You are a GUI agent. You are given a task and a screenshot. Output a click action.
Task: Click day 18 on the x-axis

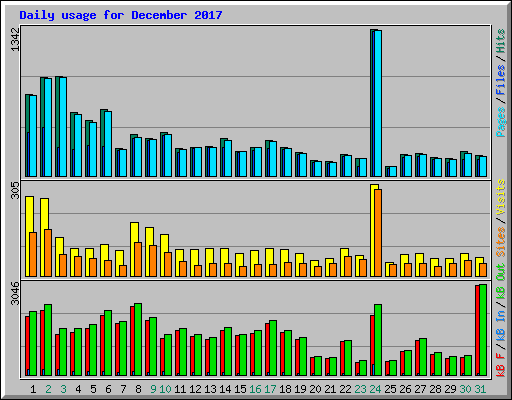285,389
